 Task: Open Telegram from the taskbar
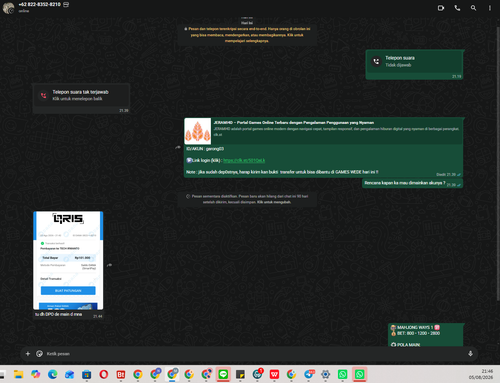point(309,374)
